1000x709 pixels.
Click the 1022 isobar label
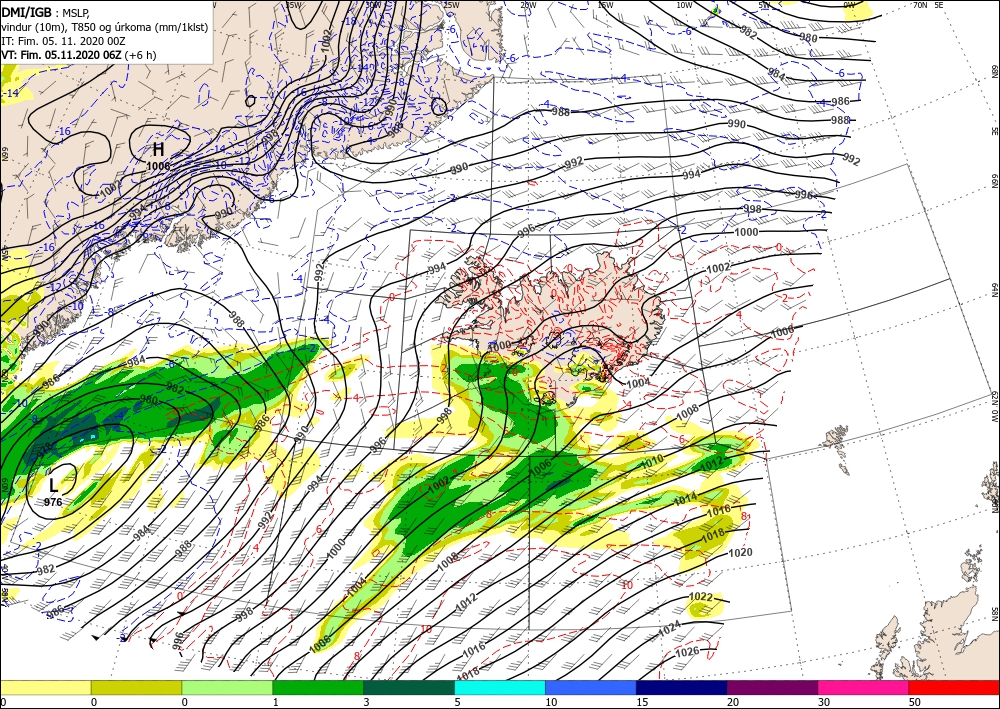(x=701, y=597)
